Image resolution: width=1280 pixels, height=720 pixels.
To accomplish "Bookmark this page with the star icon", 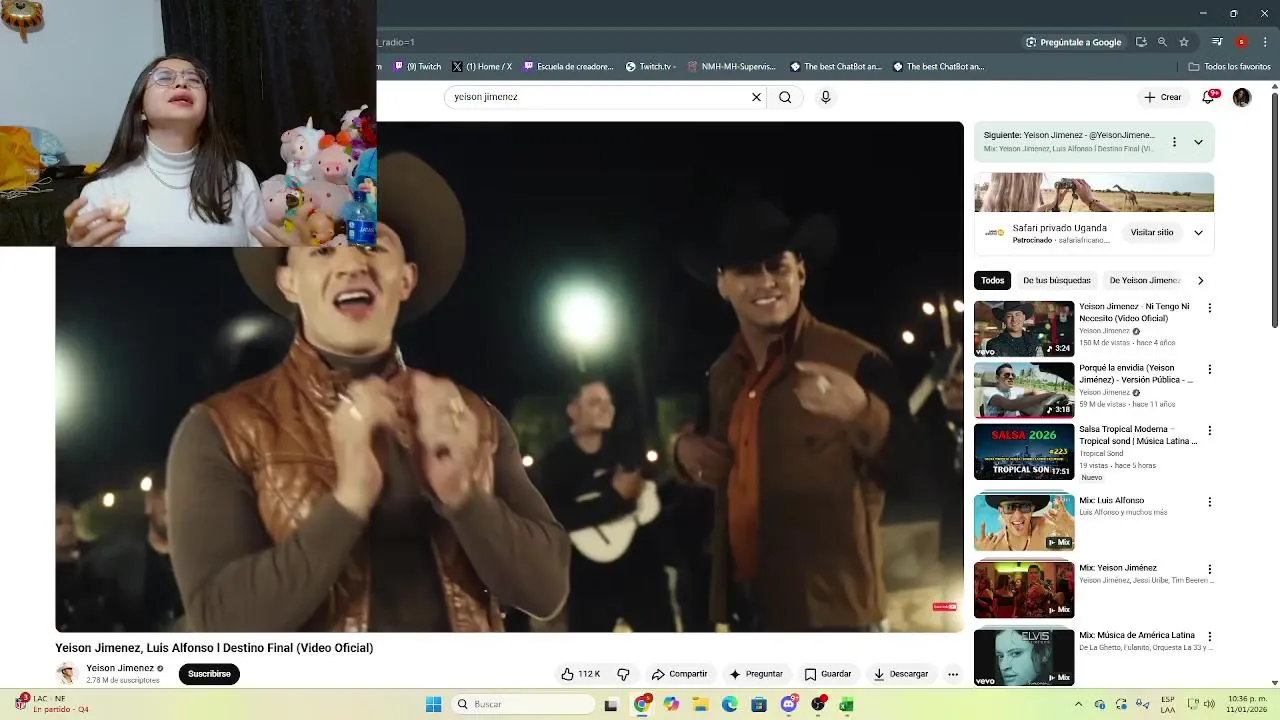I will 1184,42.
